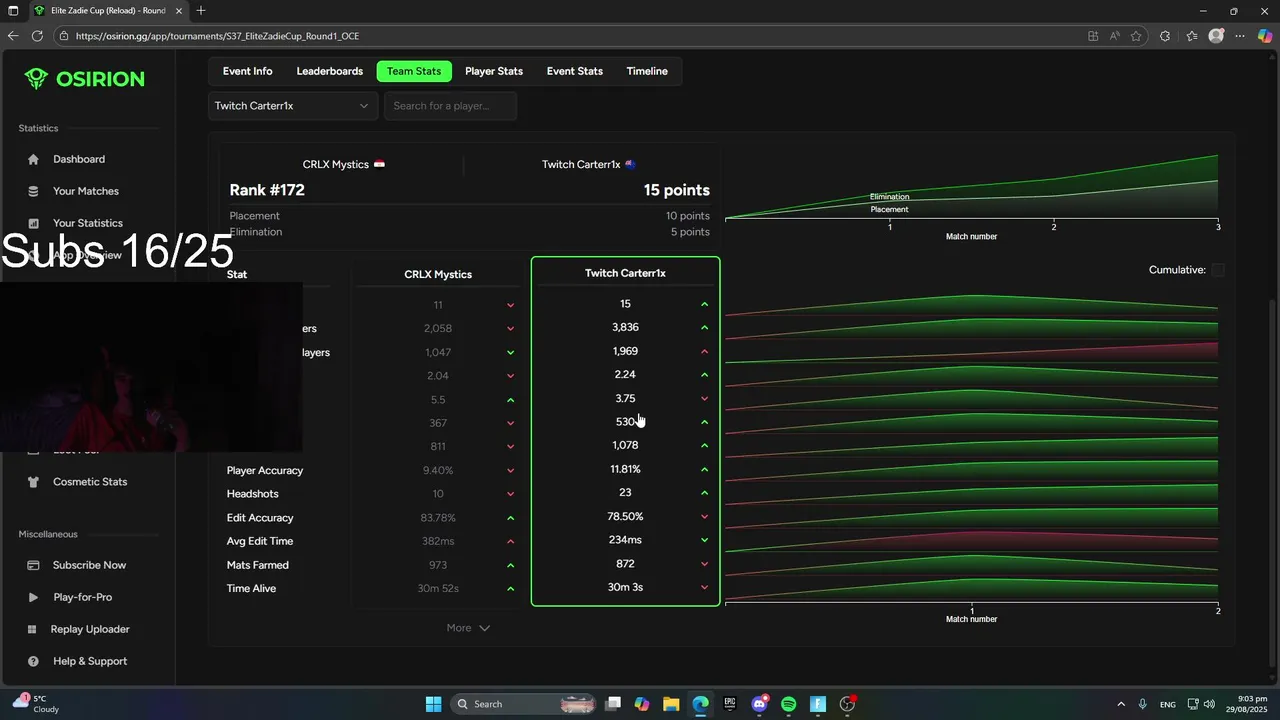
Task: Click the 15 points total
Action: point(677,190)
